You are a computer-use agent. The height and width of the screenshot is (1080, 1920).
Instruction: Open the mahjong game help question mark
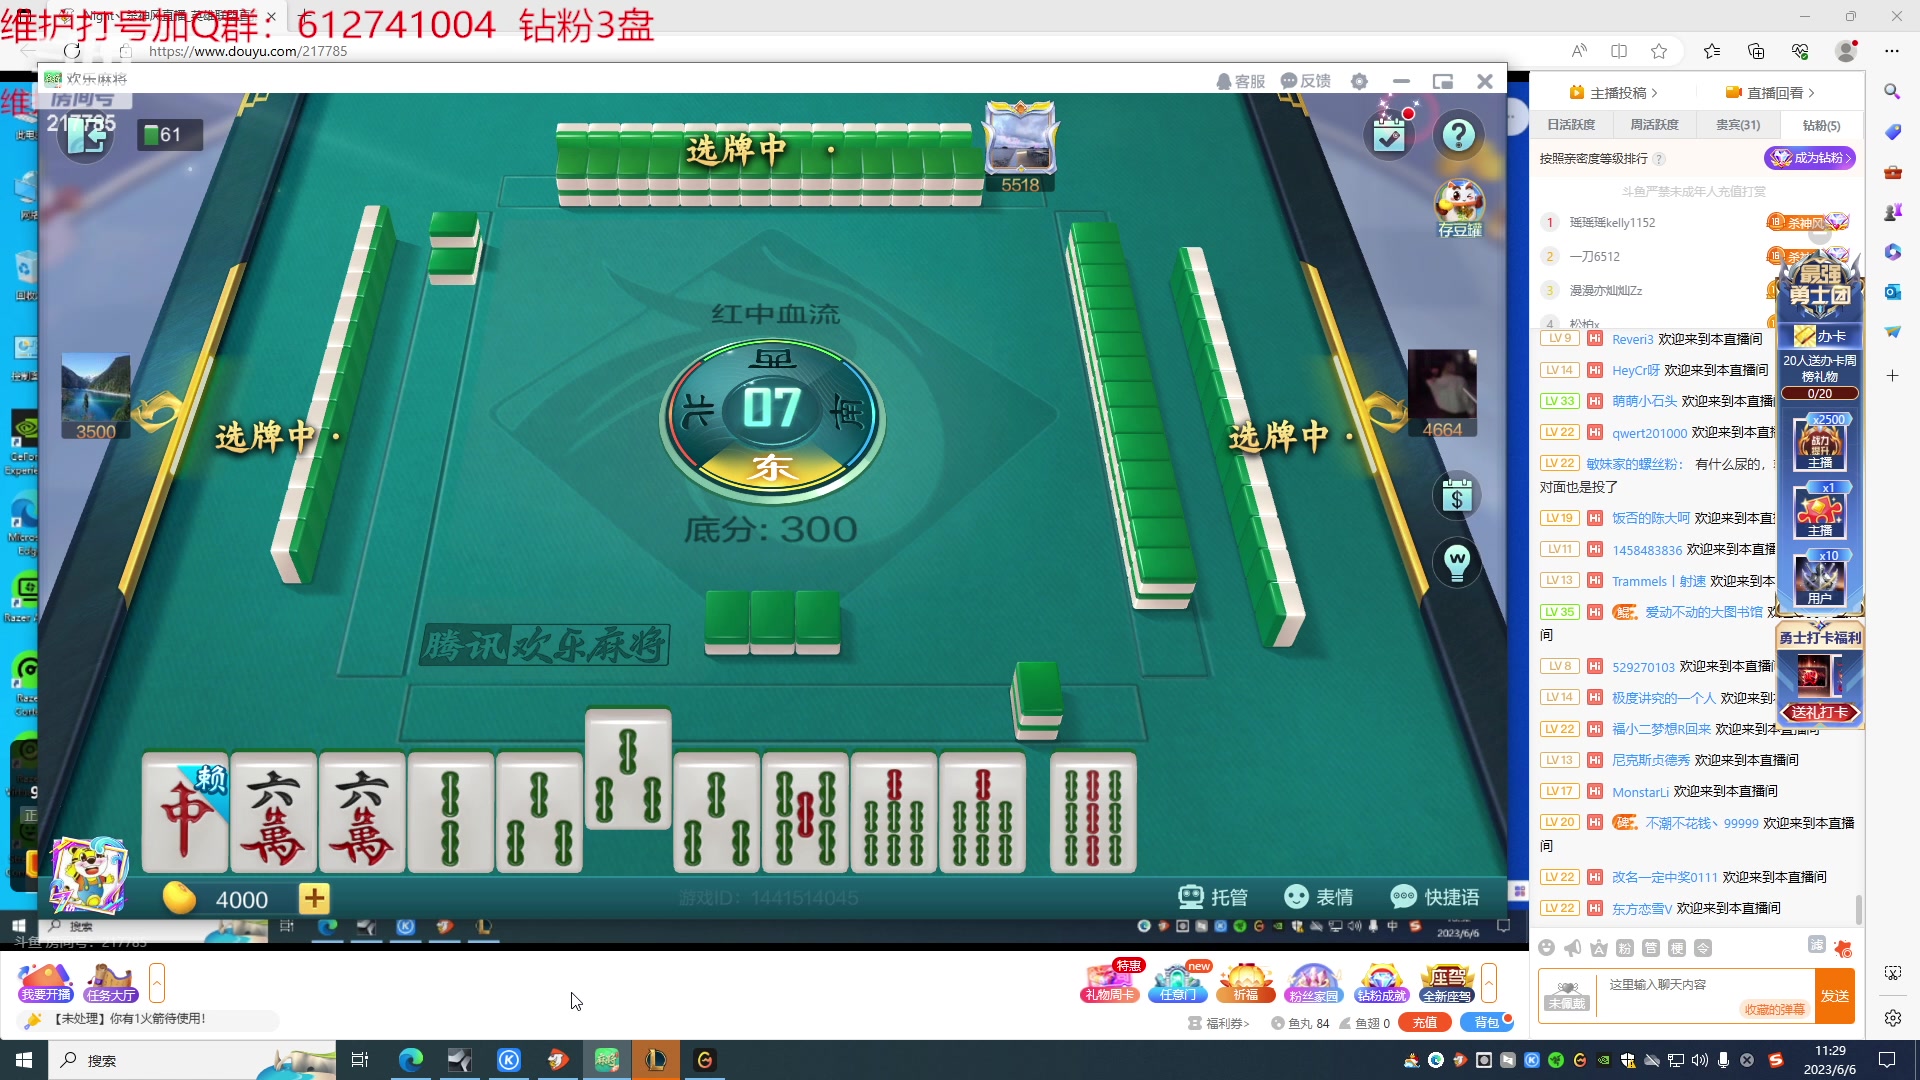1458,135
